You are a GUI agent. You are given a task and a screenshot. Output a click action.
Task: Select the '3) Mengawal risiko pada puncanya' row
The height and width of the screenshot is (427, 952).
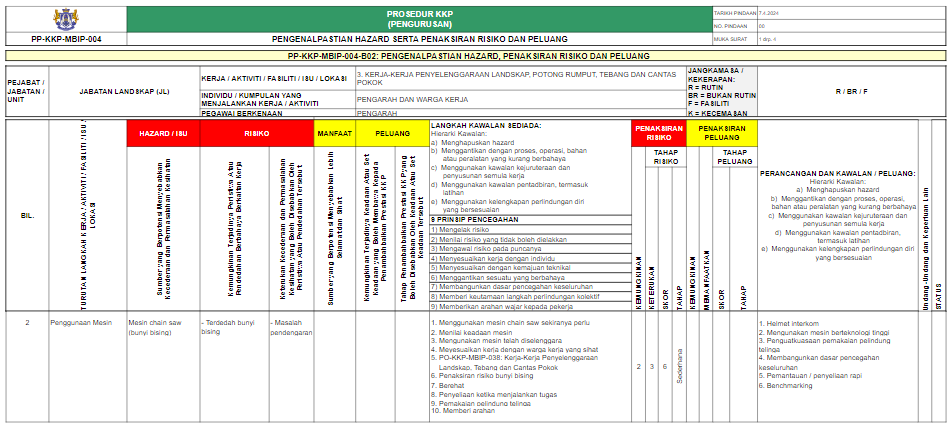(x=530, y=249)
